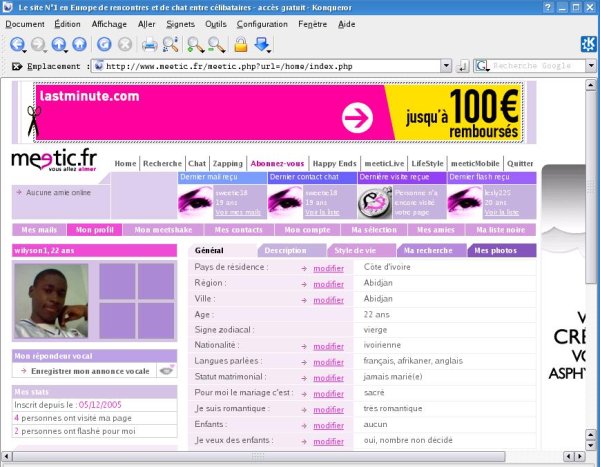The image size is (600, 467).
Task: Open the URL history dropdown arrow
Action: [446, 66]
